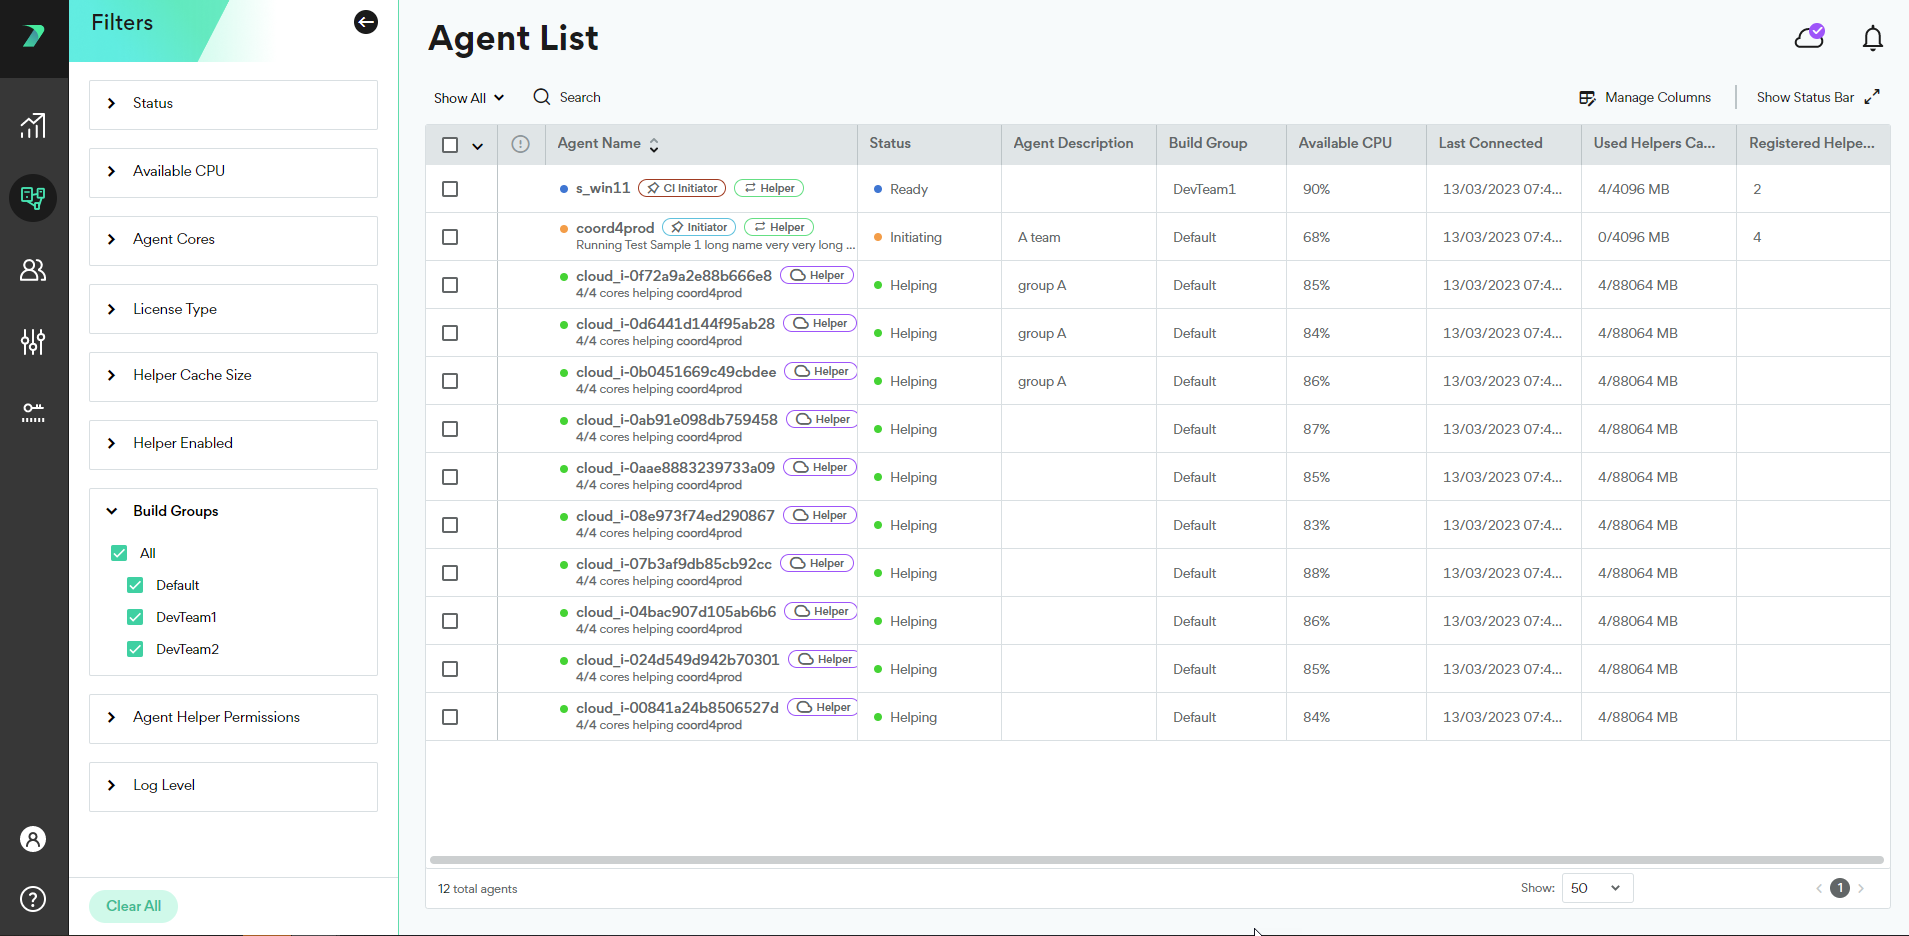Open the user profile icon
1909x936 pixels.
33,839
